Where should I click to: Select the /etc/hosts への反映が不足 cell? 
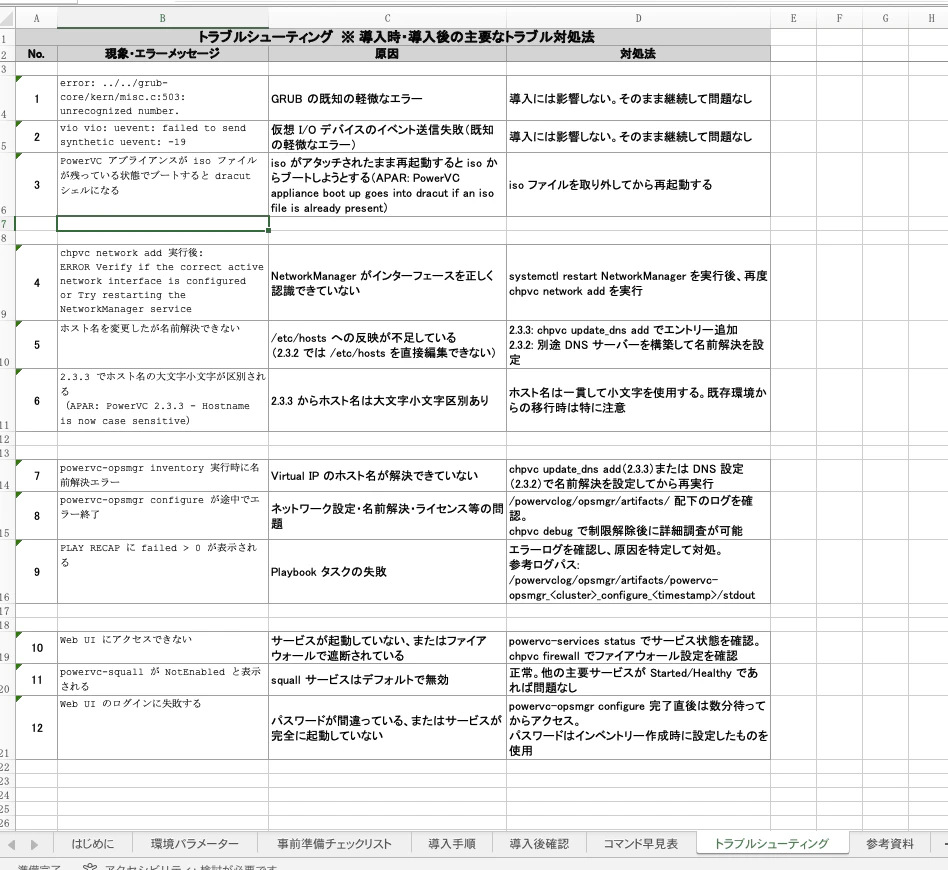coord(388,345)
